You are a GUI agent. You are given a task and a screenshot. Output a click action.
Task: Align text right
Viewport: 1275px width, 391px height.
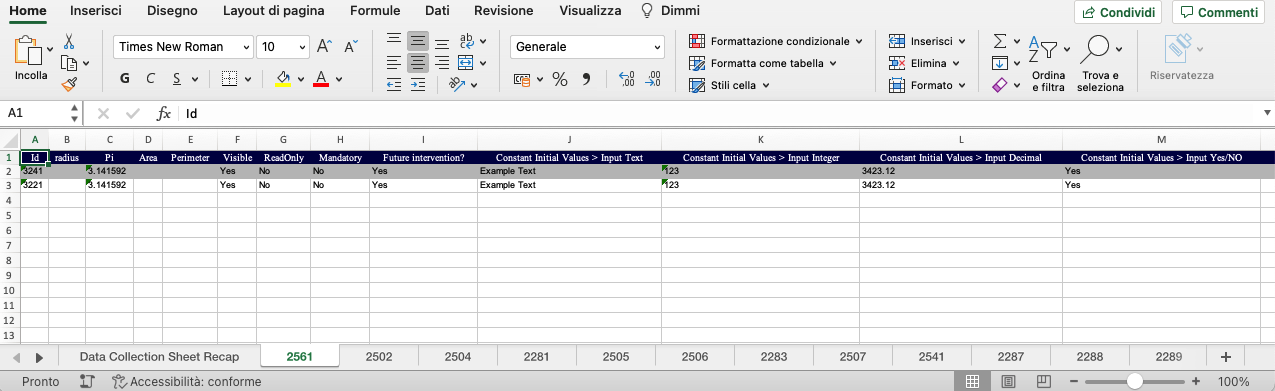coord(441,63)
